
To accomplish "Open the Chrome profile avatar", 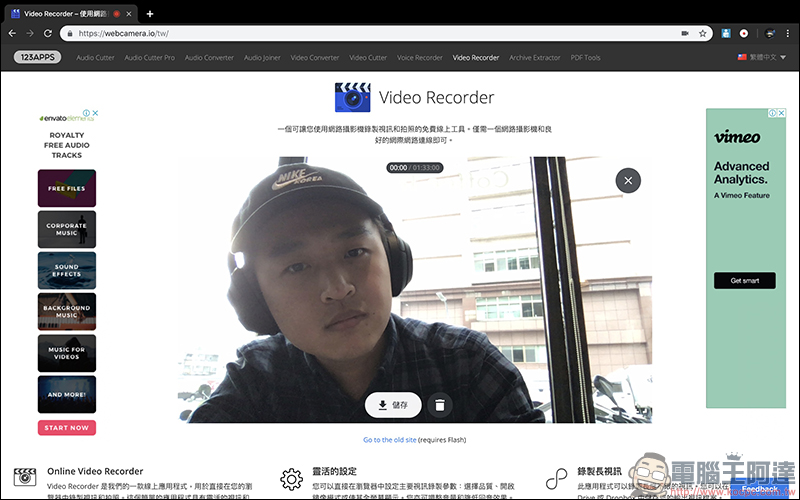I will 770,33.
